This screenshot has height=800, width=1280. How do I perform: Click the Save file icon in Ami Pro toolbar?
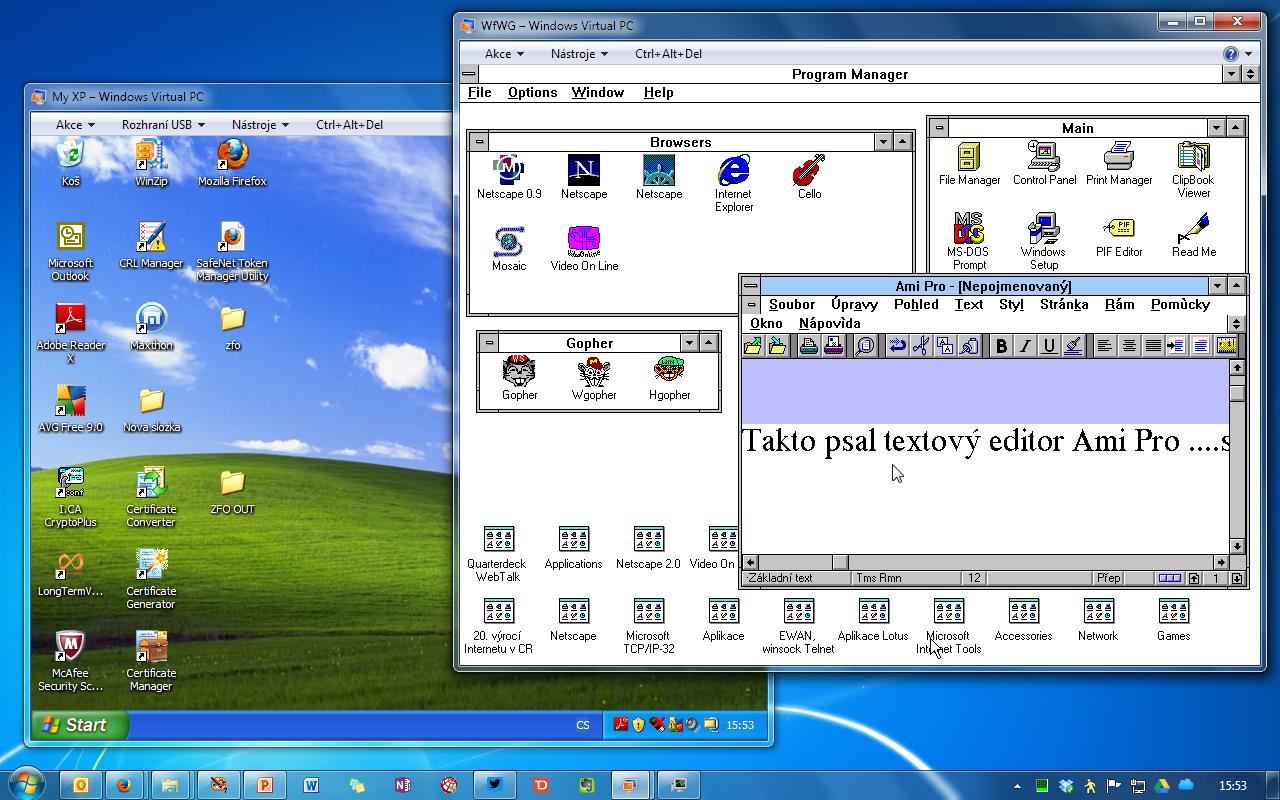click(x=777, y=346)
